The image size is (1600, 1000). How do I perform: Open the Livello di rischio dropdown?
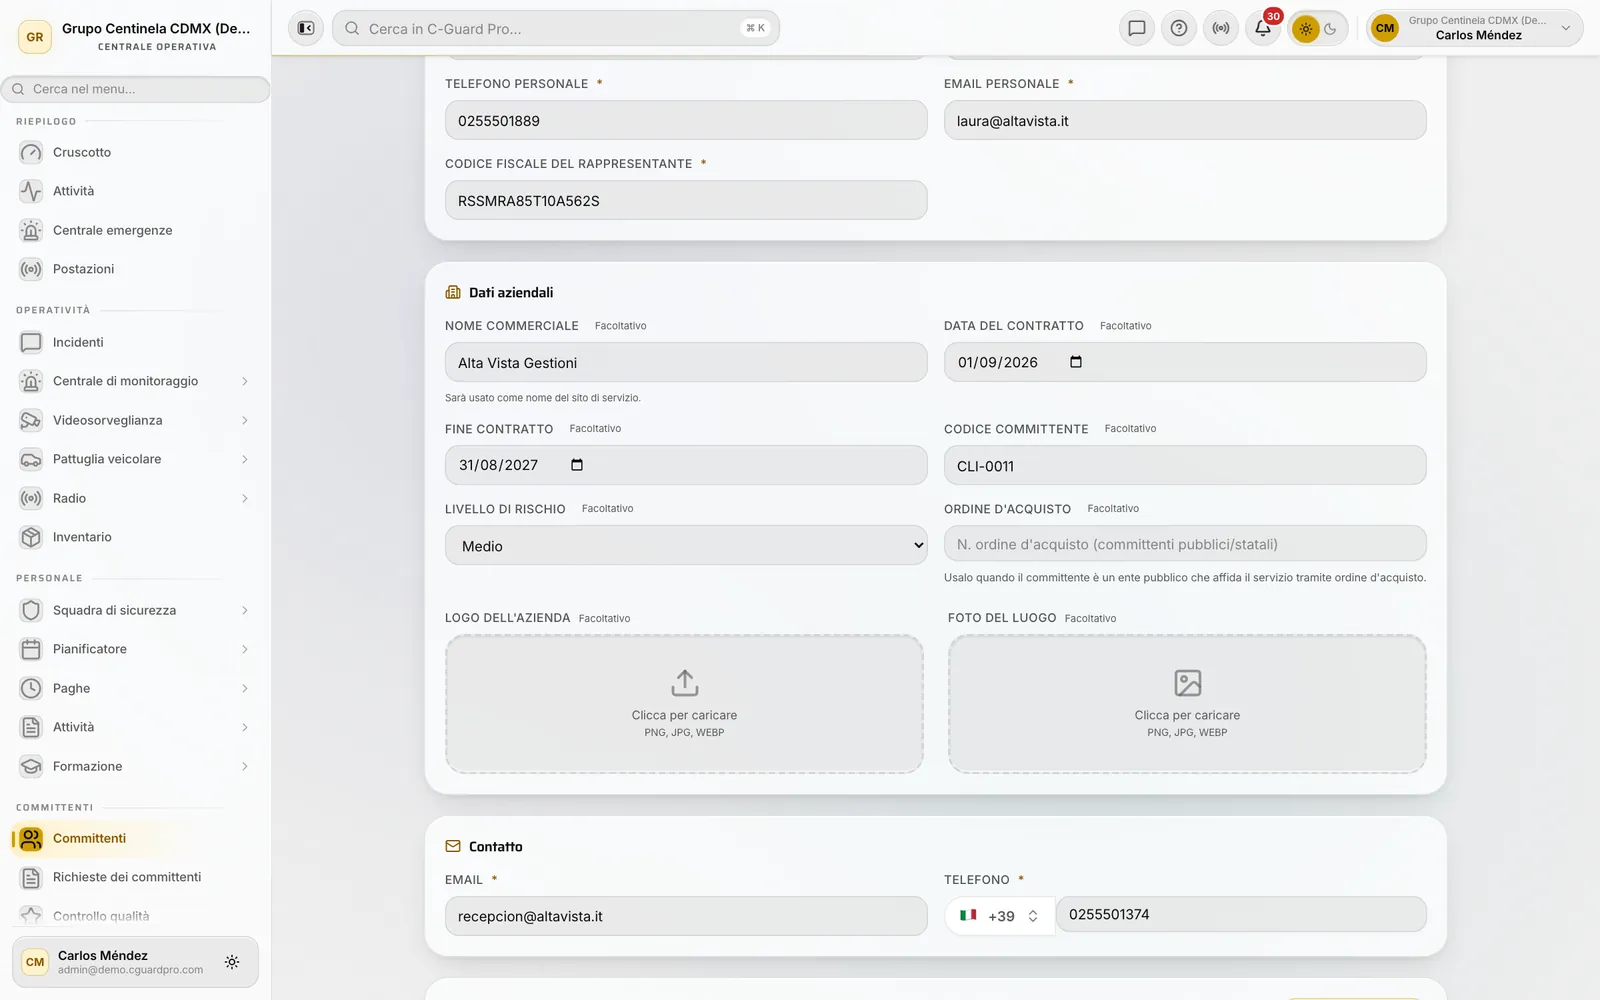click(x=686, y=546)
